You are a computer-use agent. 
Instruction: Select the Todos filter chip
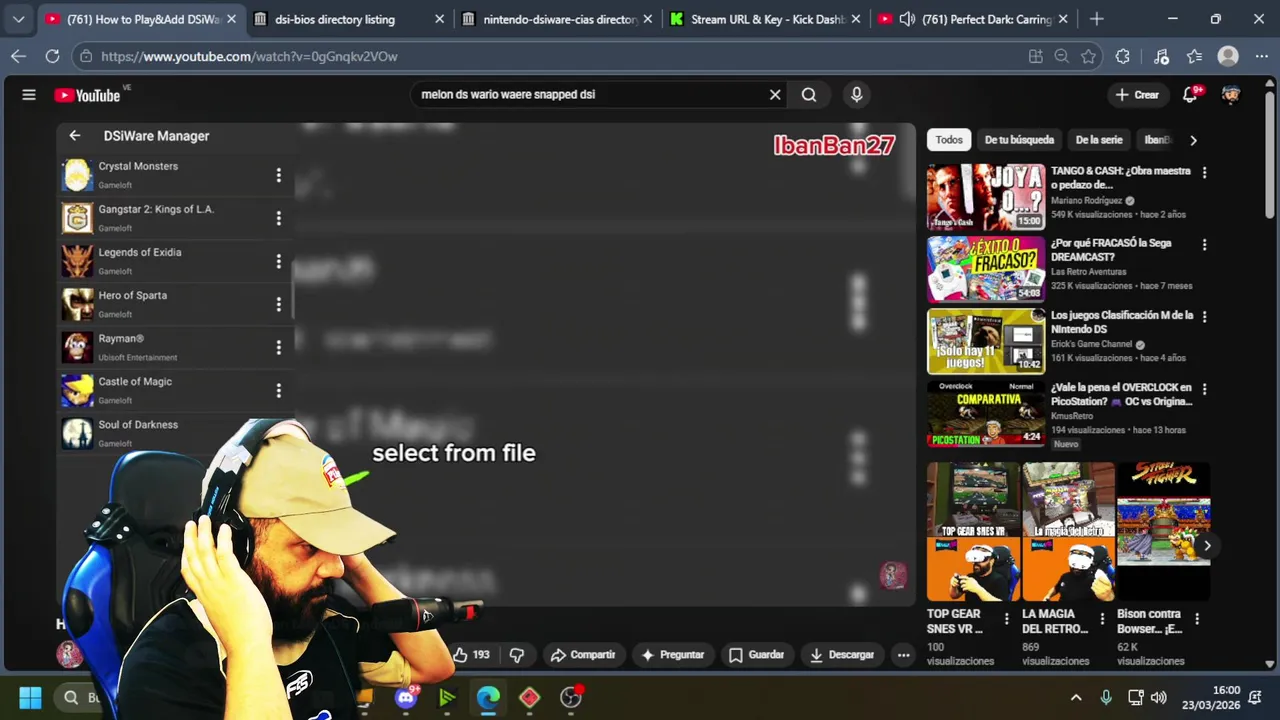[x=949, y=140]
